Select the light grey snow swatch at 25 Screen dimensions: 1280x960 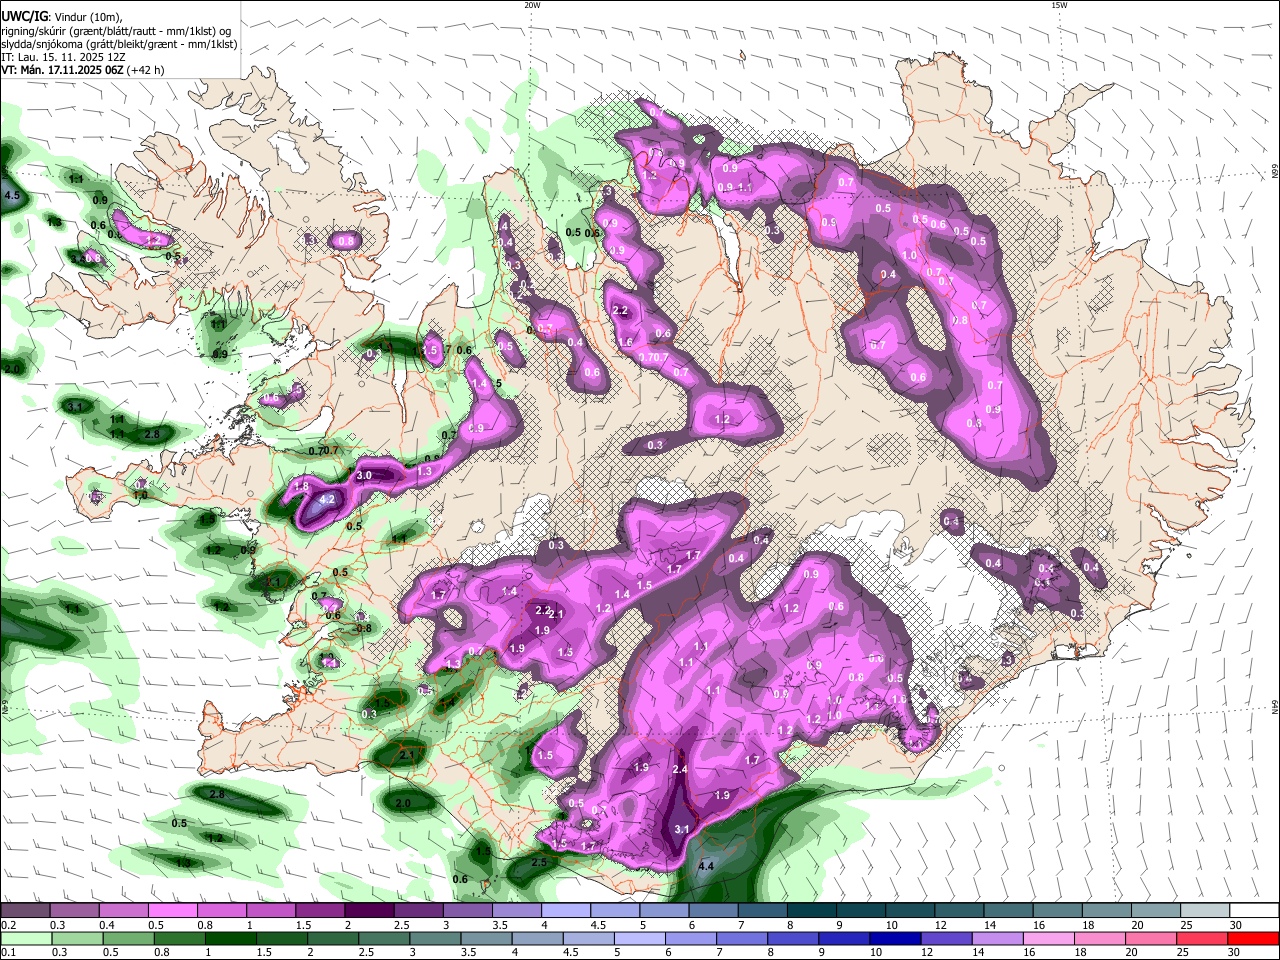pos(1204,910)
